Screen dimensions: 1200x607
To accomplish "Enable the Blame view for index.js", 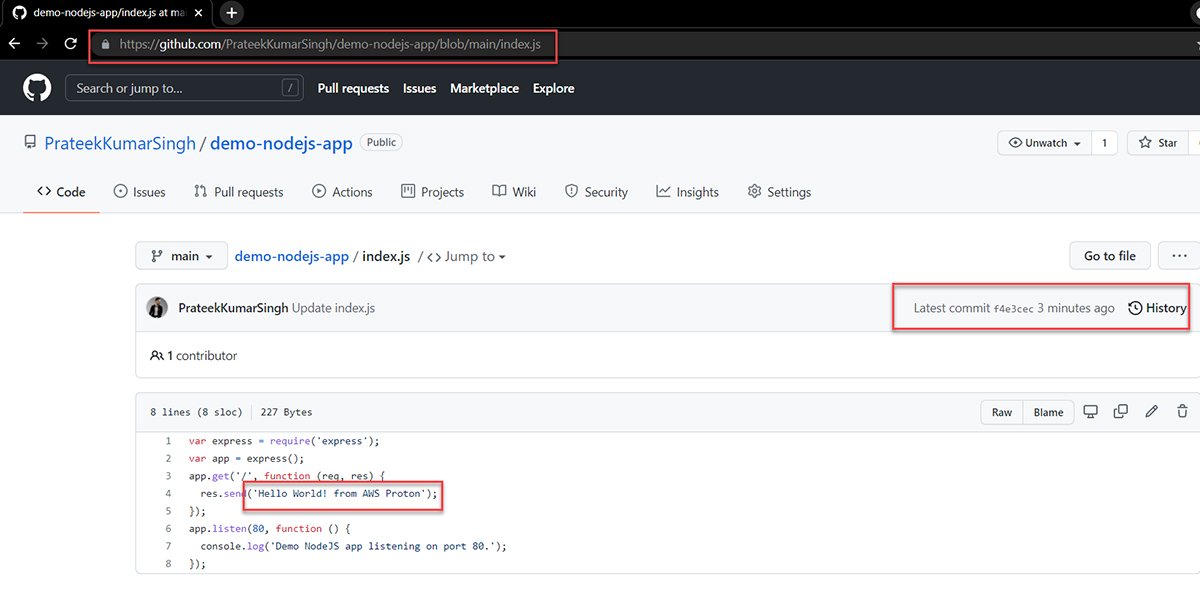I will 1048,412.
